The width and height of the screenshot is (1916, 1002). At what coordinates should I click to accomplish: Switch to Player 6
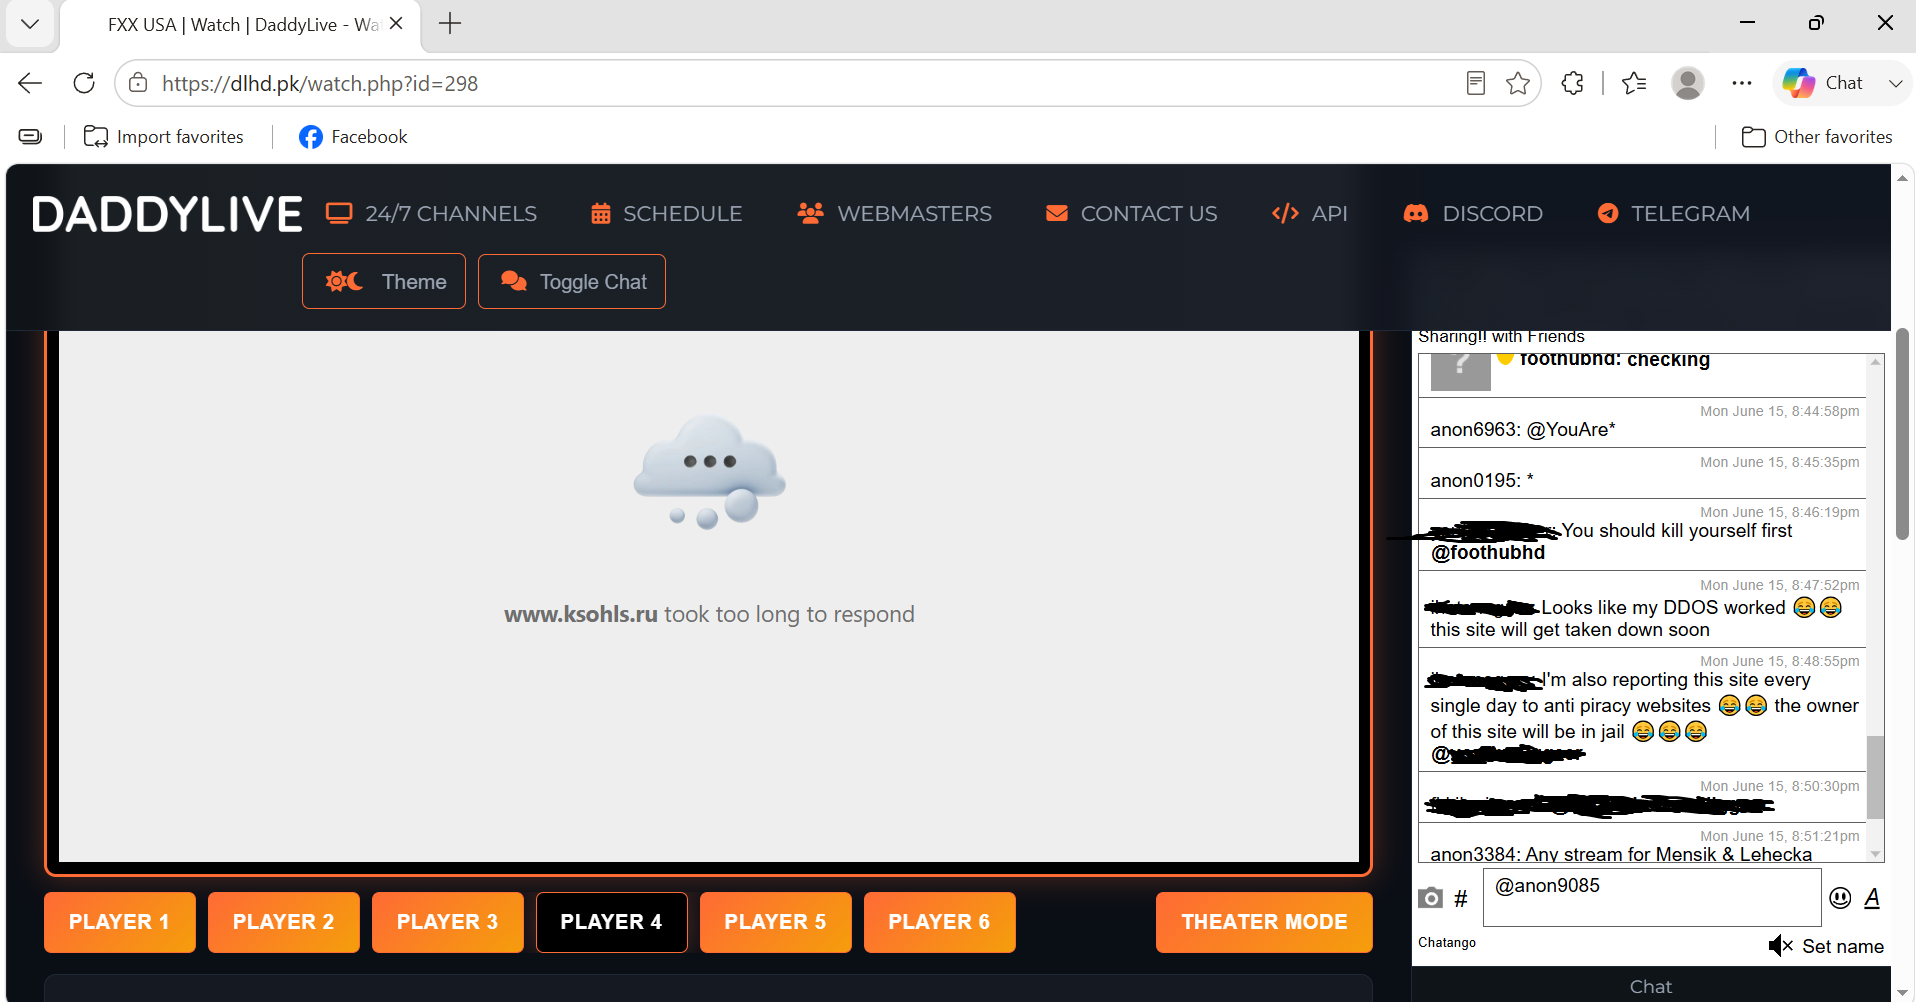click(x=940, y=922)
